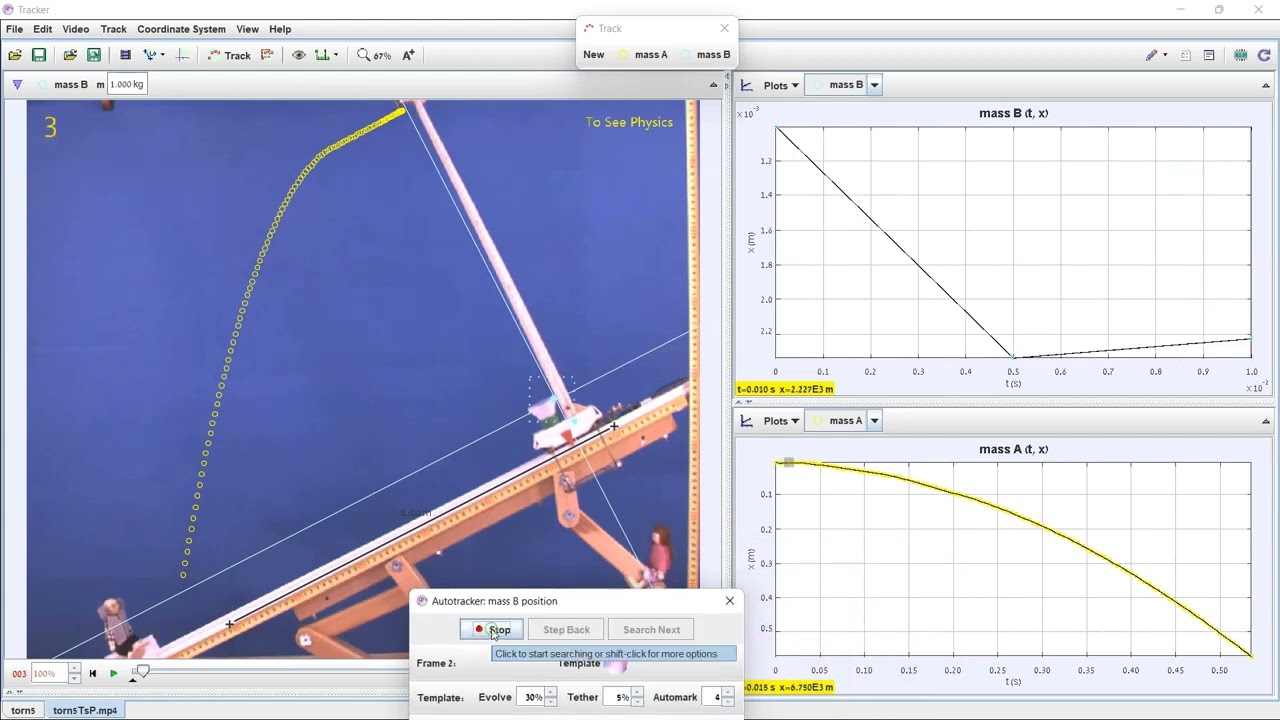Click the trail length graph icon
Screen dimensions: 1280x720
click(x=322, y=55)
